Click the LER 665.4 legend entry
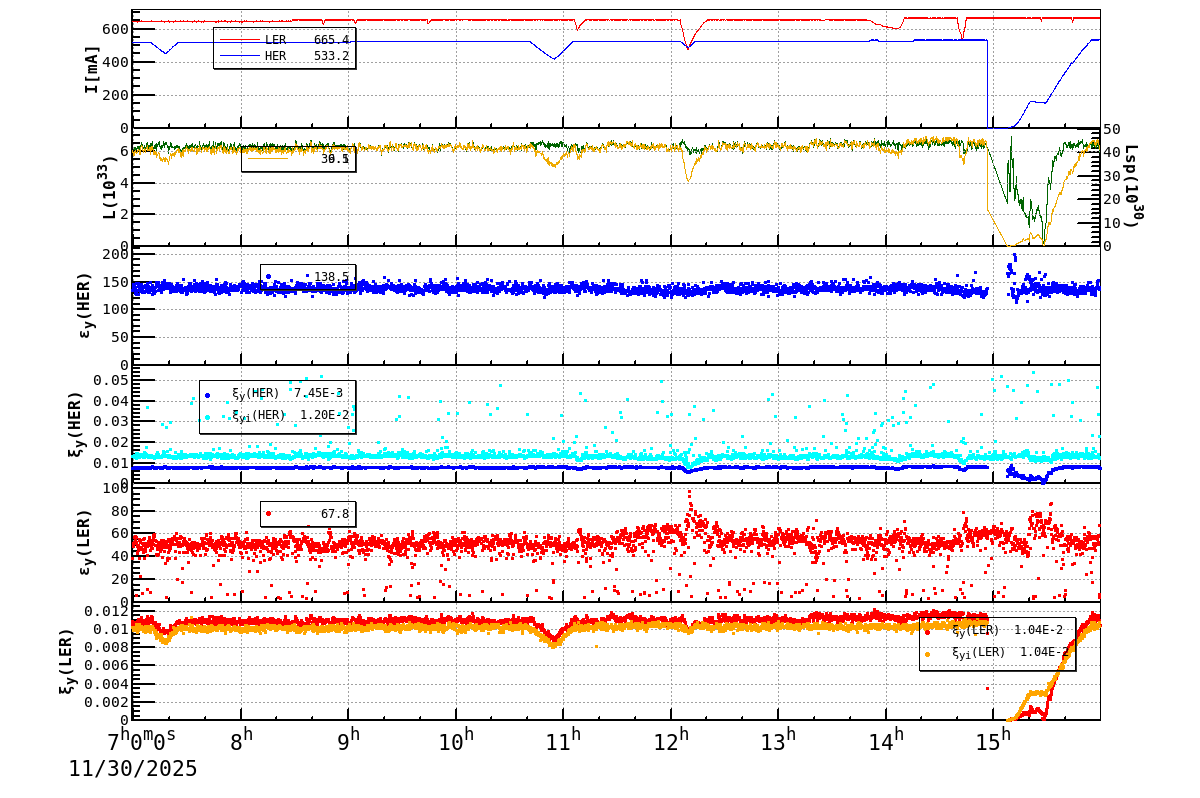This screenshot has height=798, width=1200. coord(285,39)
